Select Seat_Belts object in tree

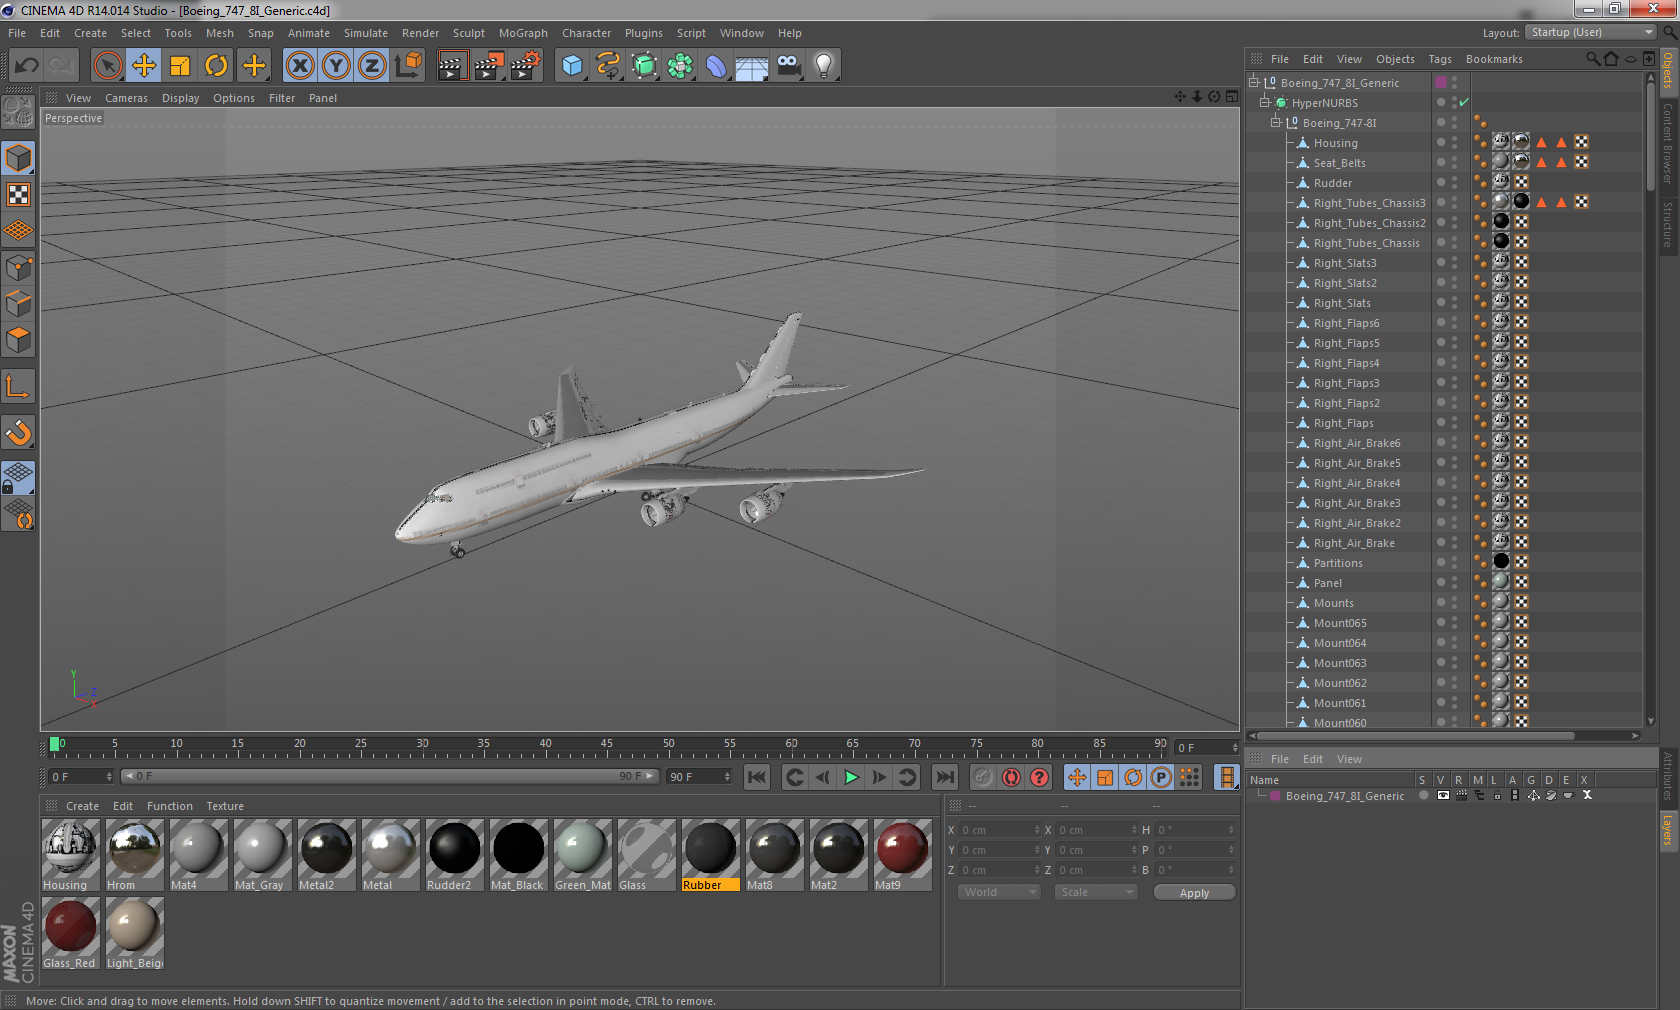1339,163
